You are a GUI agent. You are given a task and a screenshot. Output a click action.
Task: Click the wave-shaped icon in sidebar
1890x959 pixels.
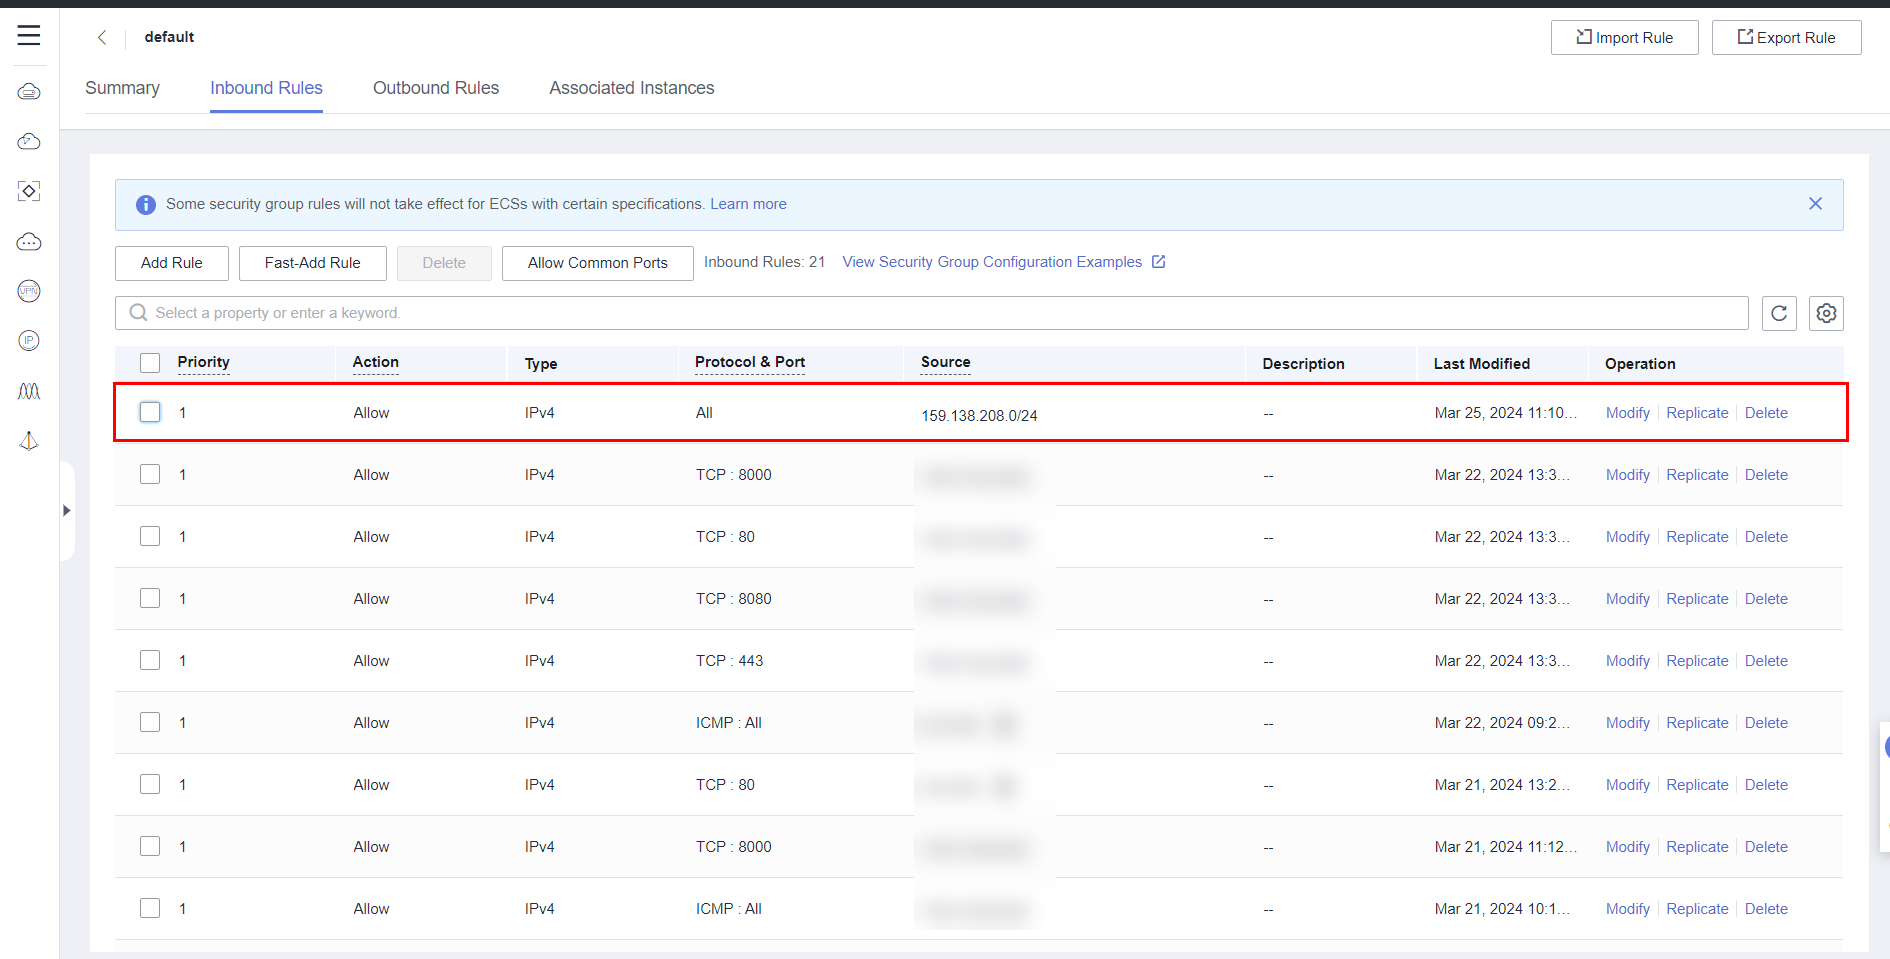pos(29,391)
